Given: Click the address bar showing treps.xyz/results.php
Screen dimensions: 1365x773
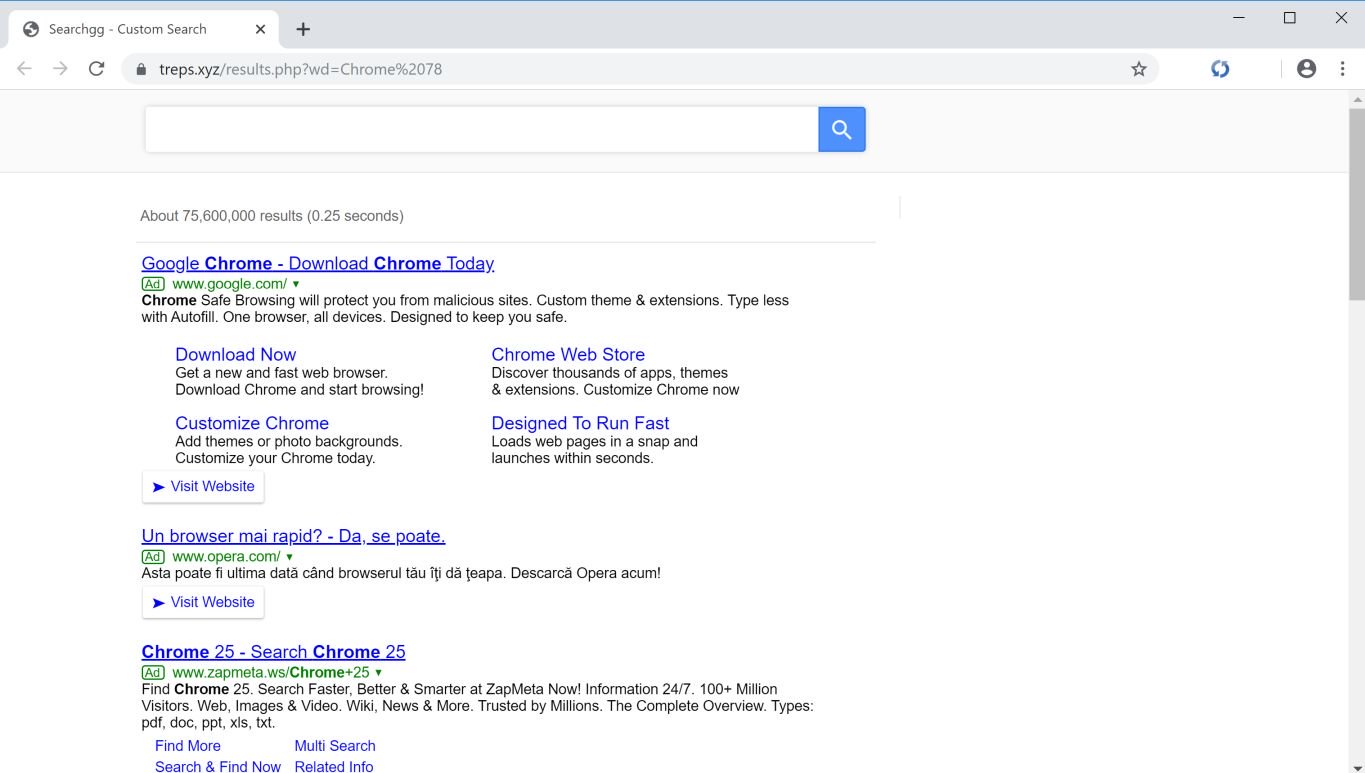Looking at the screenshot, I should pos(640,69).
